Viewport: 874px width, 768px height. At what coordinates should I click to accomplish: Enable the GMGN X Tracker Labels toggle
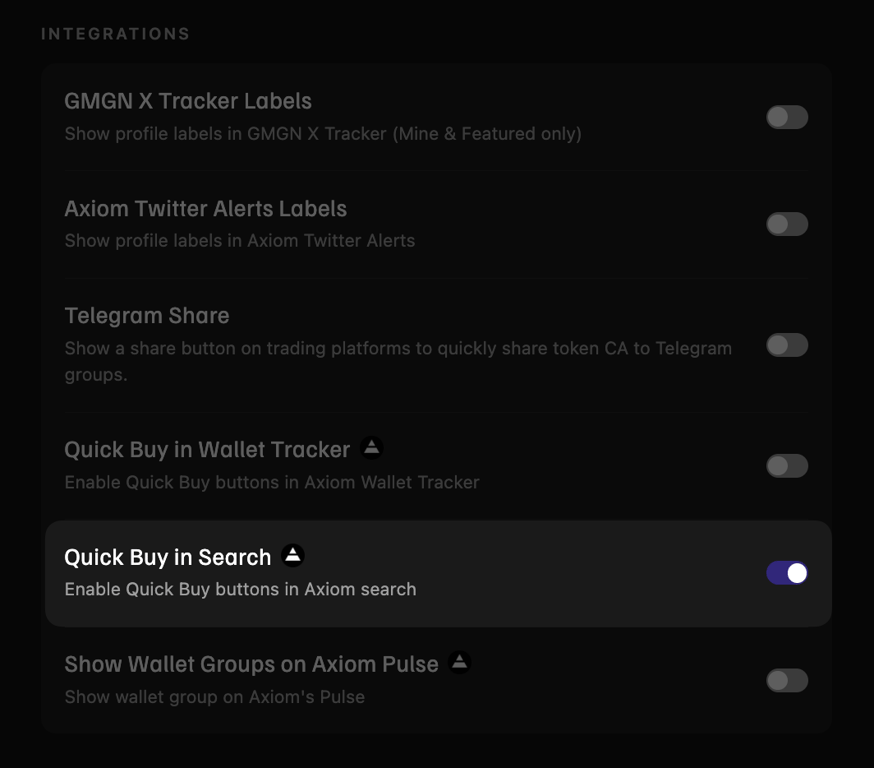(786, 117)
